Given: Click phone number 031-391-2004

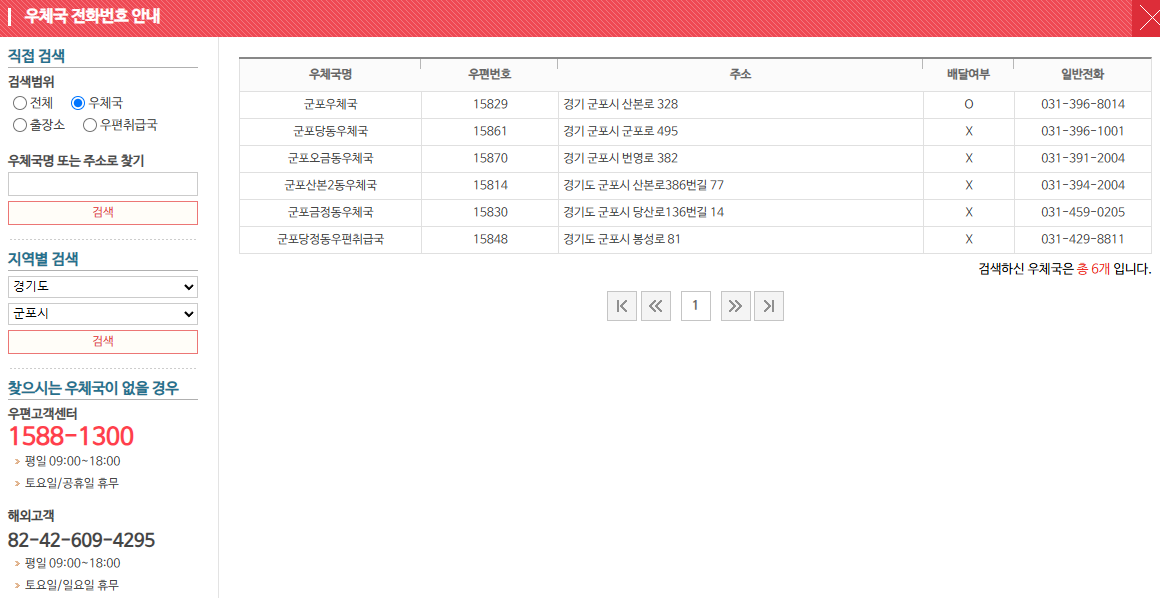Looking at the screenshot, I should coord(1083,158).
